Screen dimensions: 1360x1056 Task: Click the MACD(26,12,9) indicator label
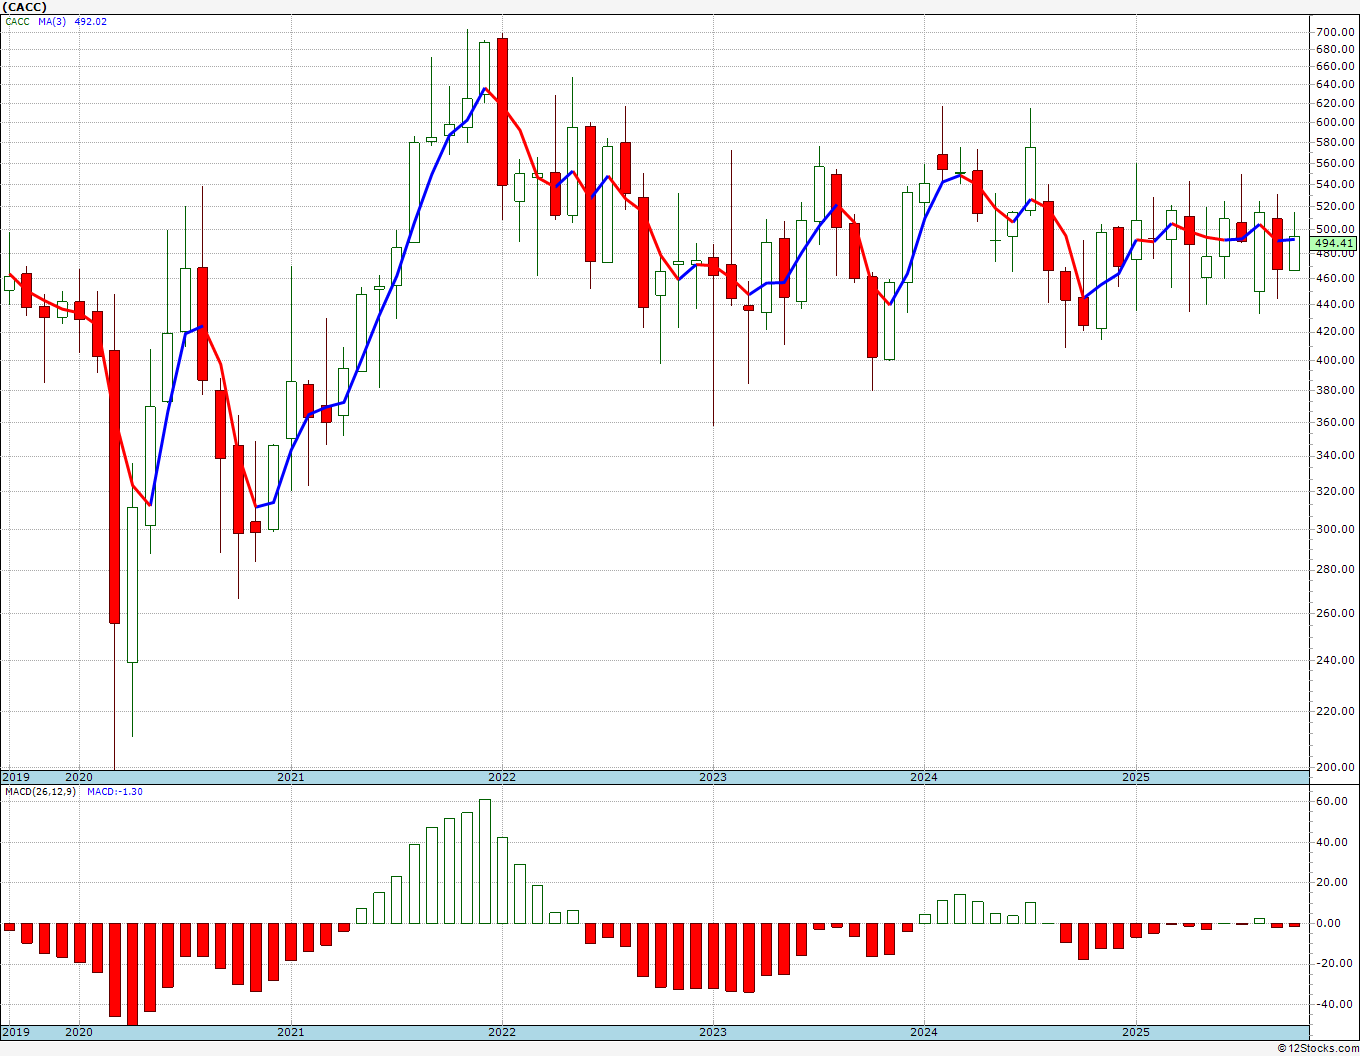(40, 792)
